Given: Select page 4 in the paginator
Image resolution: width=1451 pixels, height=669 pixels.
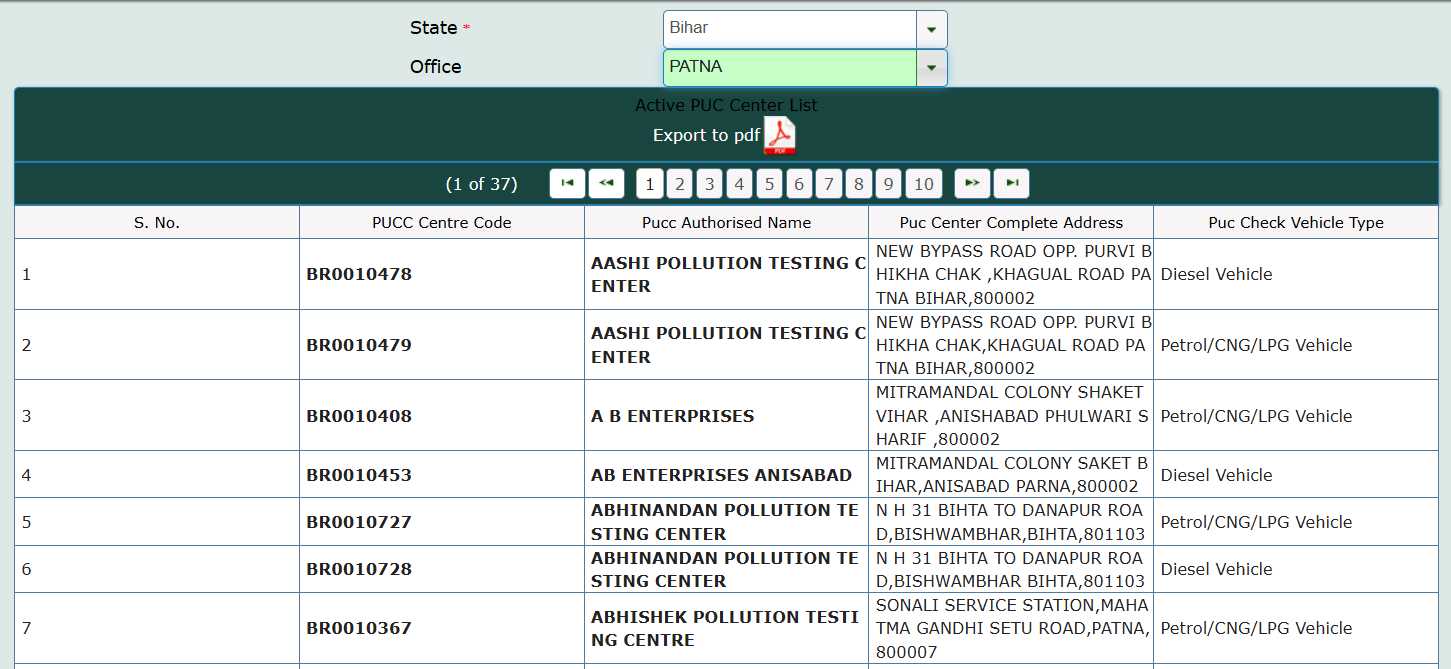Looking at the screenshot, I should point(739,184).
